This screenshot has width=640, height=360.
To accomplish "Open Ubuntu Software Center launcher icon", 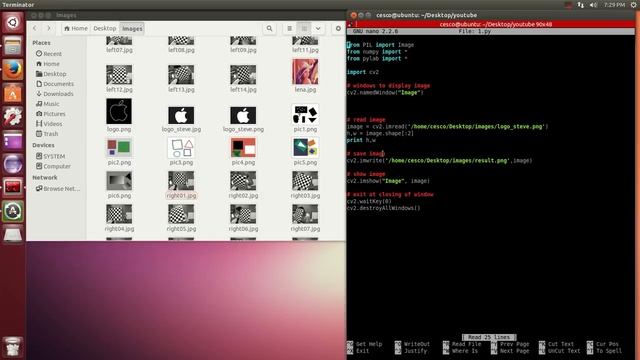I will click(13, 93).
